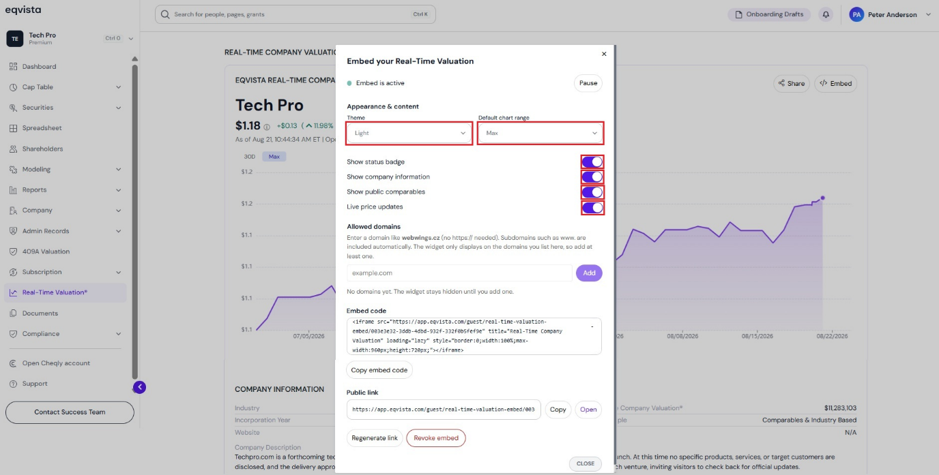Click Revoke embed button
Viewport: 939px width, 475px height.
pyautogui.click(x=436, y=438)
